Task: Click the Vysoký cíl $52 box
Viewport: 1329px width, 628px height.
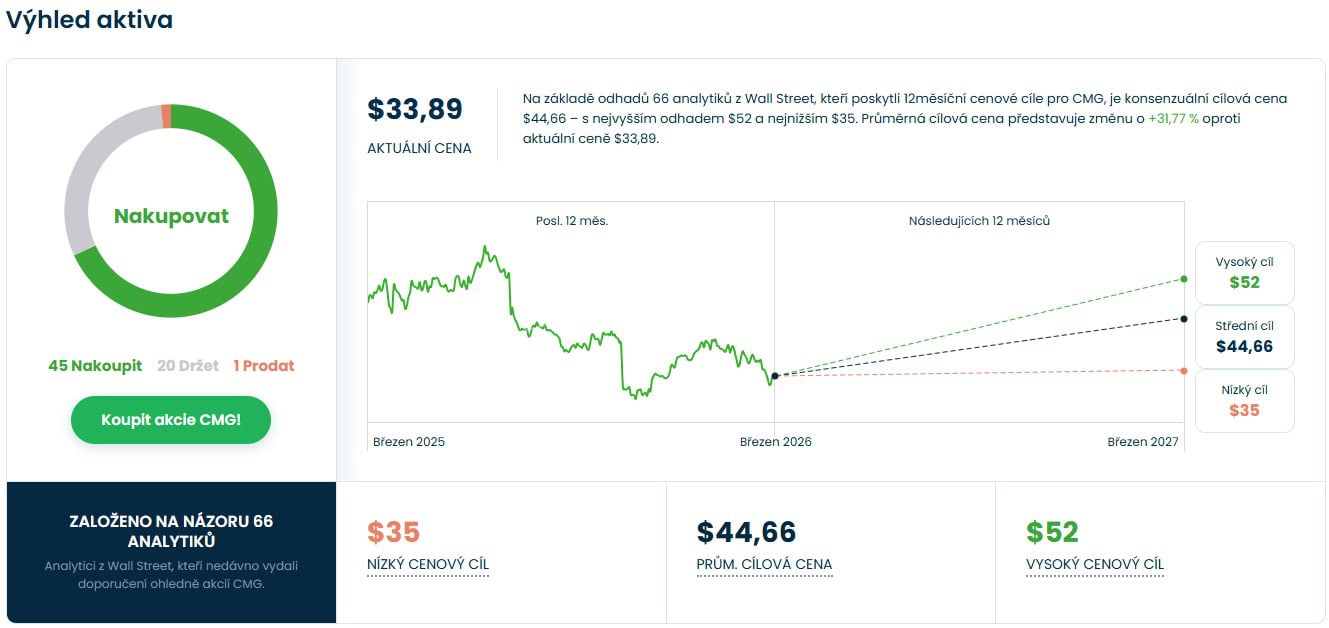Action: click(x=1244, y=272)
